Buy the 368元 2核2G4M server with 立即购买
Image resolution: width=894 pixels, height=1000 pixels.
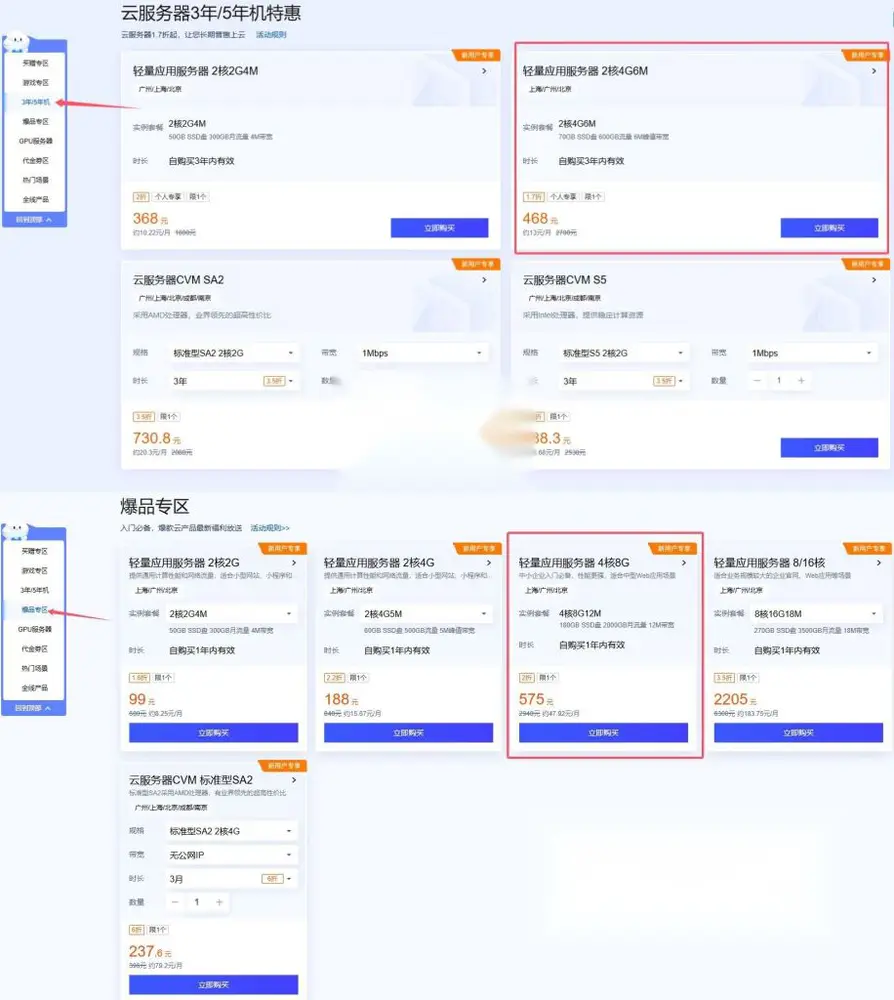(439, 228)
